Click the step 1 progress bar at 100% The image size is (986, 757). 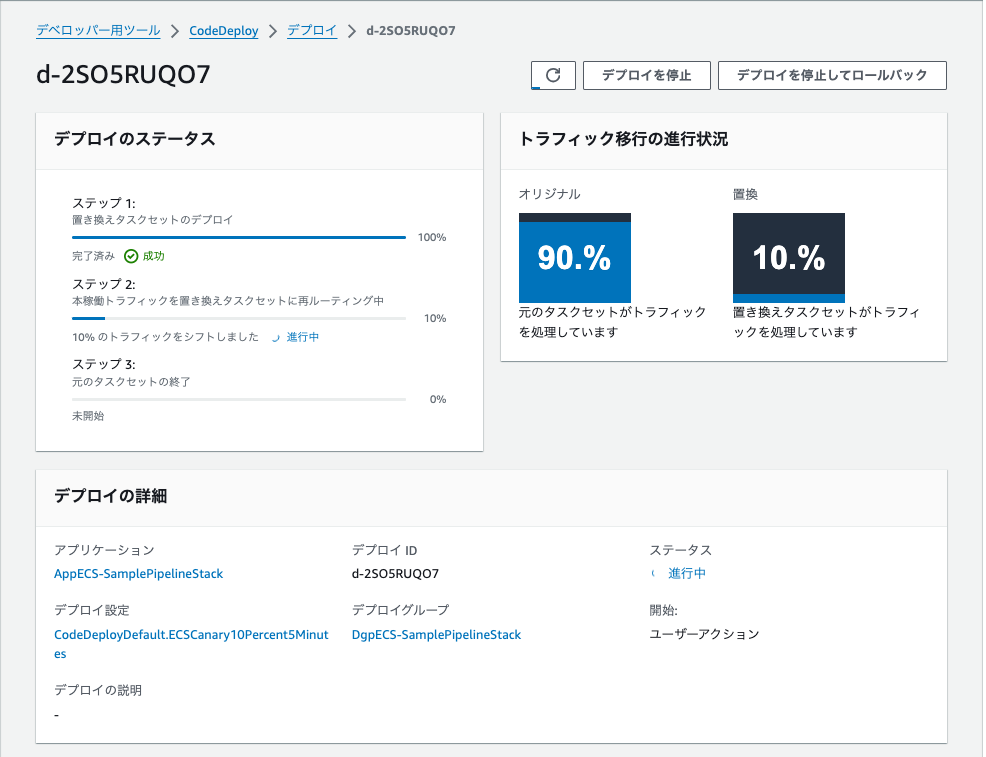coord(239,238)
